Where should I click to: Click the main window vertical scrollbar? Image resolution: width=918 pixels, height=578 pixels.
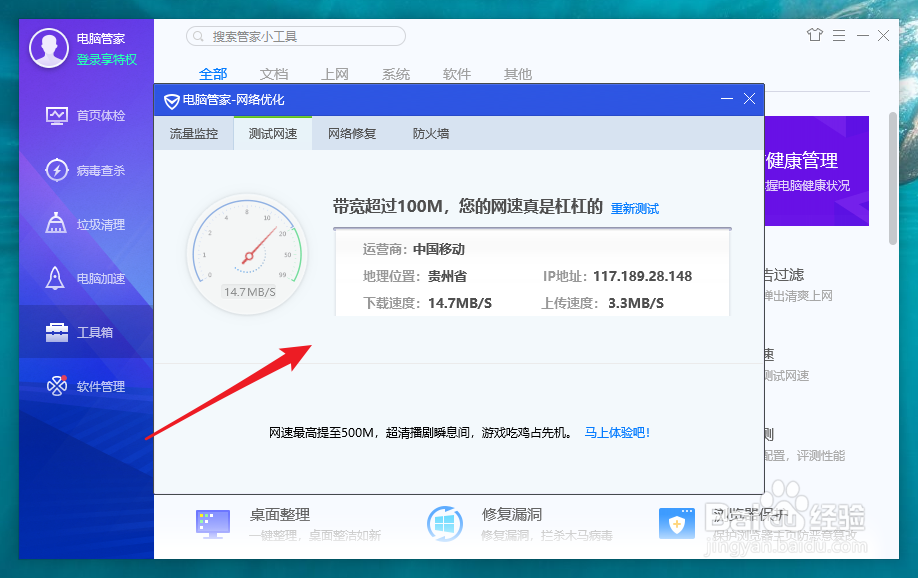893,179
